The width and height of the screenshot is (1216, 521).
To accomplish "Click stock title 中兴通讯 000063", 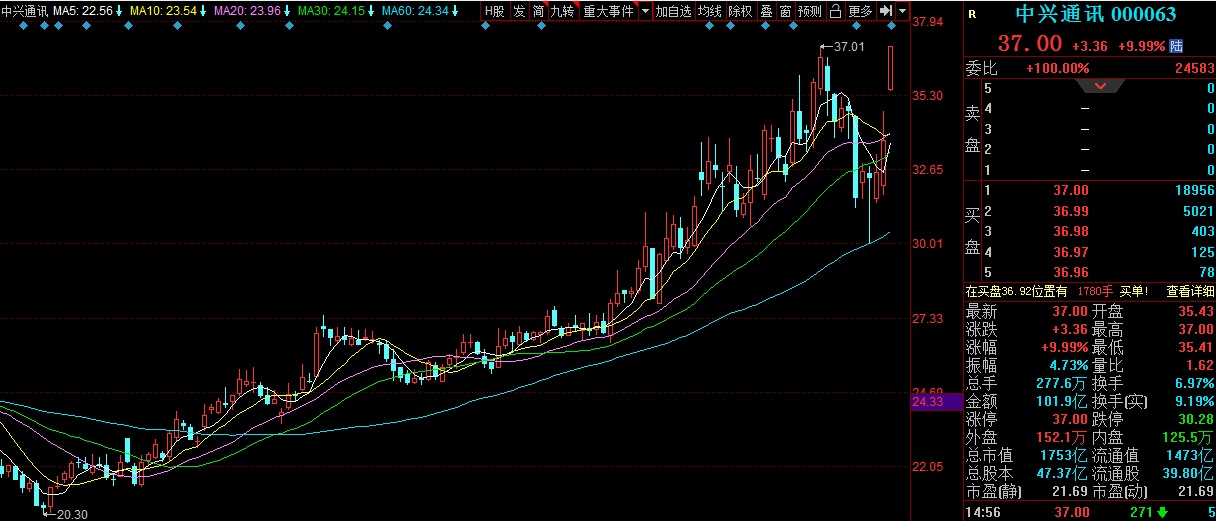I will [x=1095, y=15].
